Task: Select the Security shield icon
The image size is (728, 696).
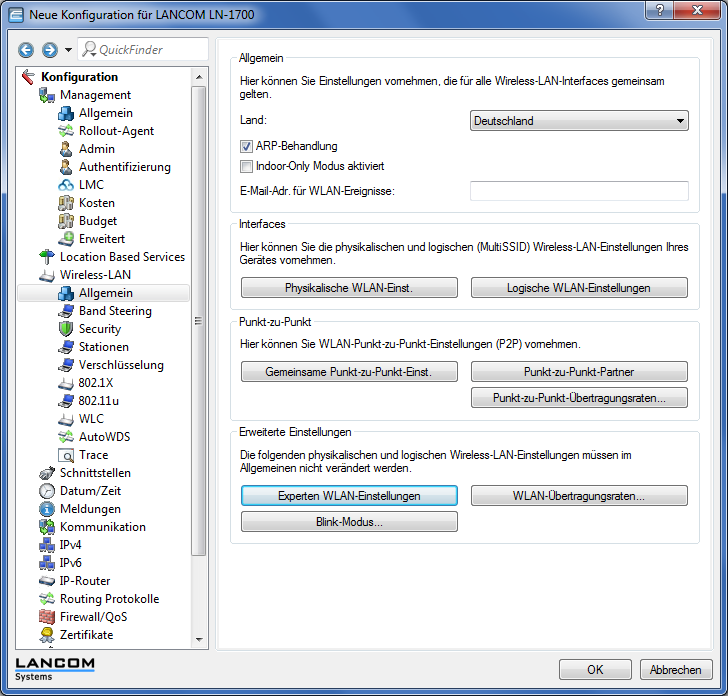Action: tap(66, 329)
